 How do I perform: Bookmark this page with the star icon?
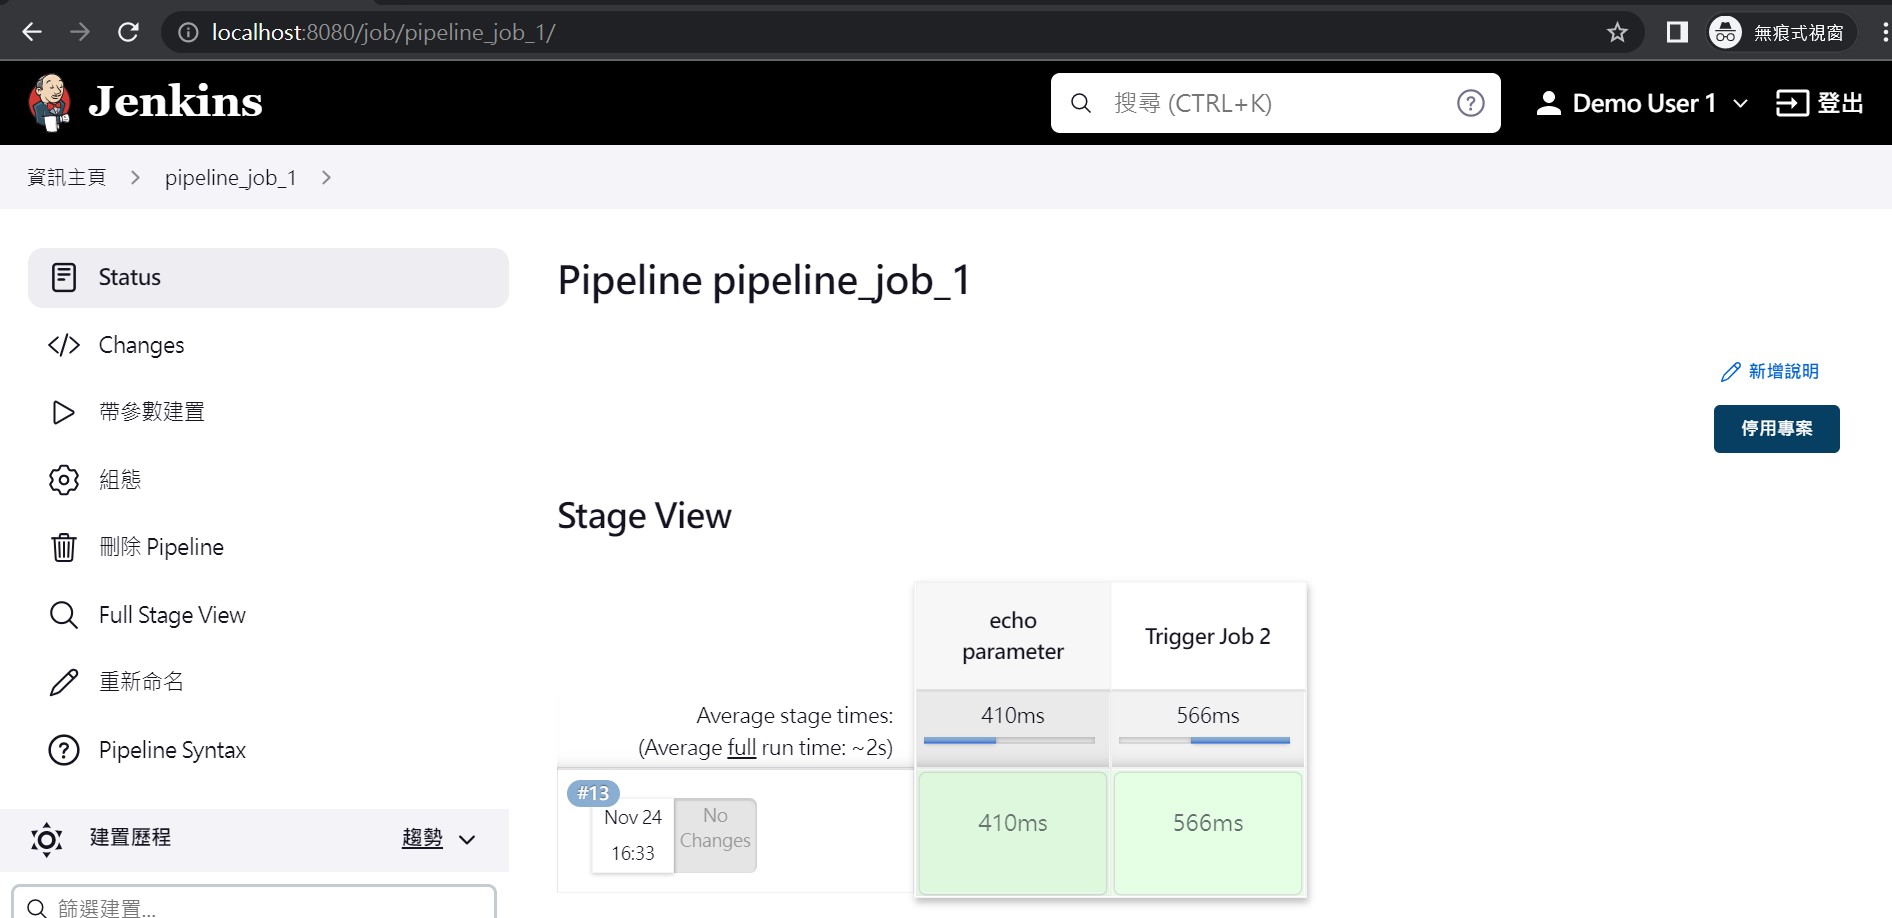(x=1617, y=32)
